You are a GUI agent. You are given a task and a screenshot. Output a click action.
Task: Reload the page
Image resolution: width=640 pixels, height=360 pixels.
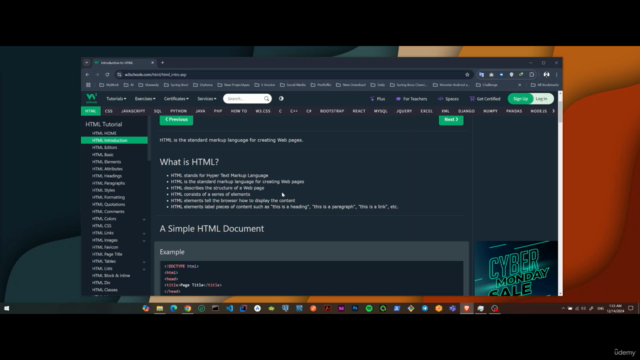[x=107, y=75]
